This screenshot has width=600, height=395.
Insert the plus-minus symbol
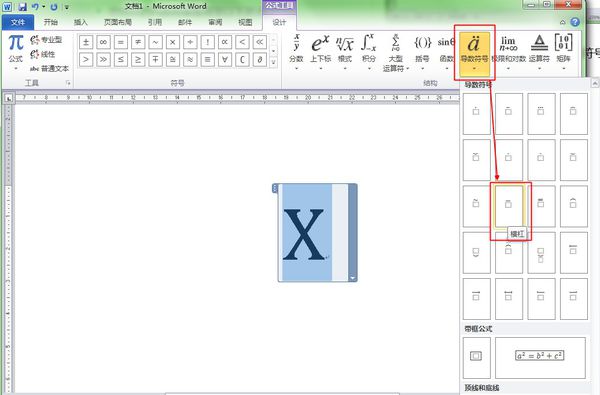point(86,42)
